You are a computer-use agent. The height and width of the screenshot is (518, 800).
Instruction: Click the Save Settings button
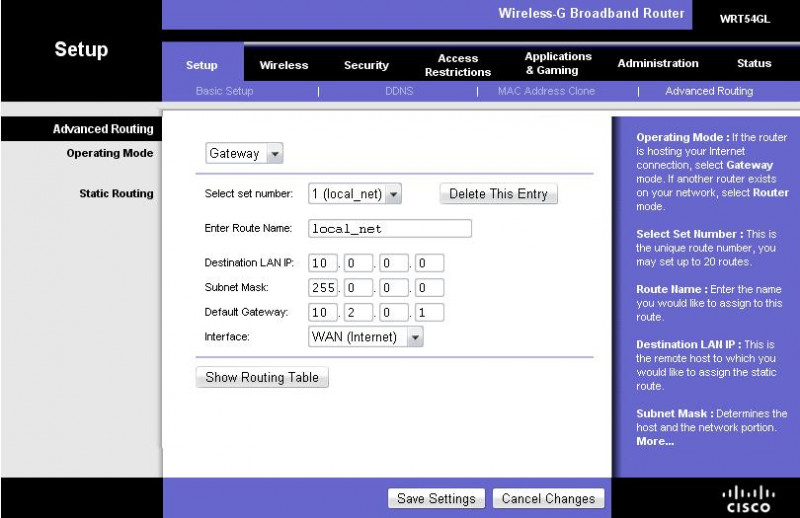(436, 499)
